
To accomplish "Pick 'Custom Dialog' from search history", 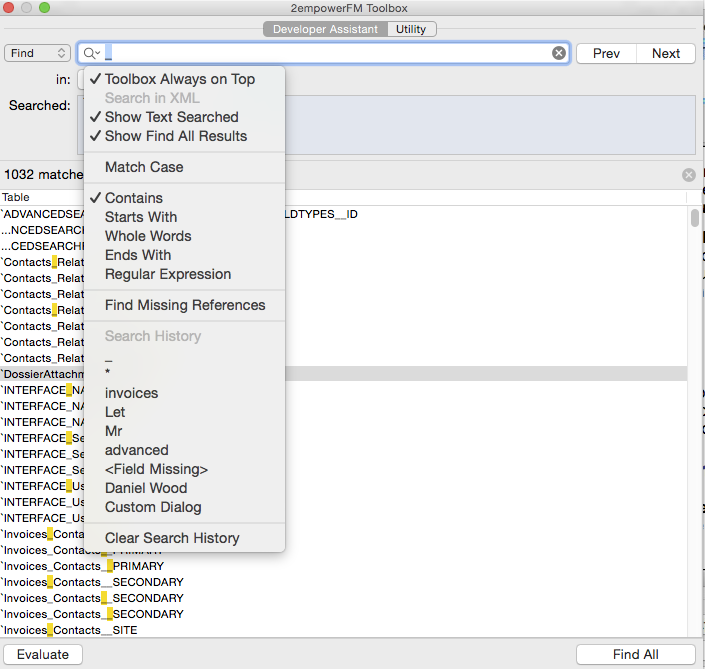I will tap(184, 507).
